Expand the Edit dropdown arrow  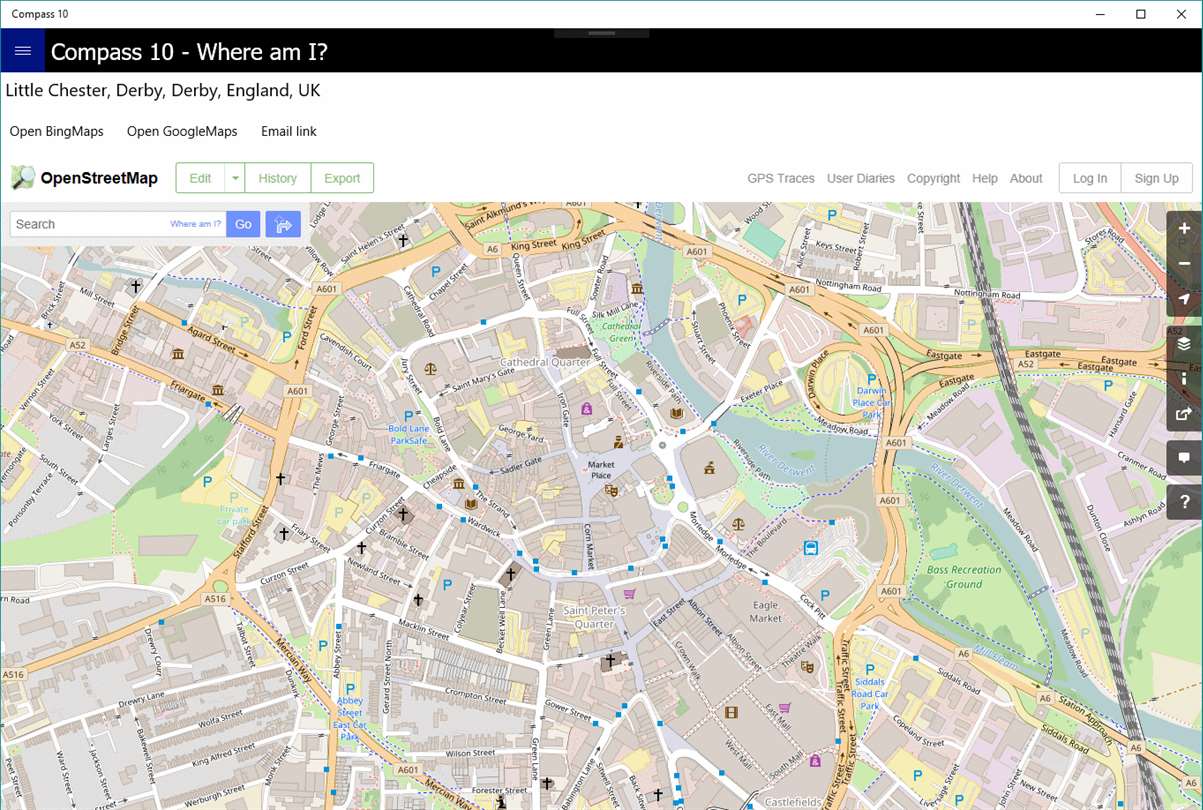tap(235, 178)
